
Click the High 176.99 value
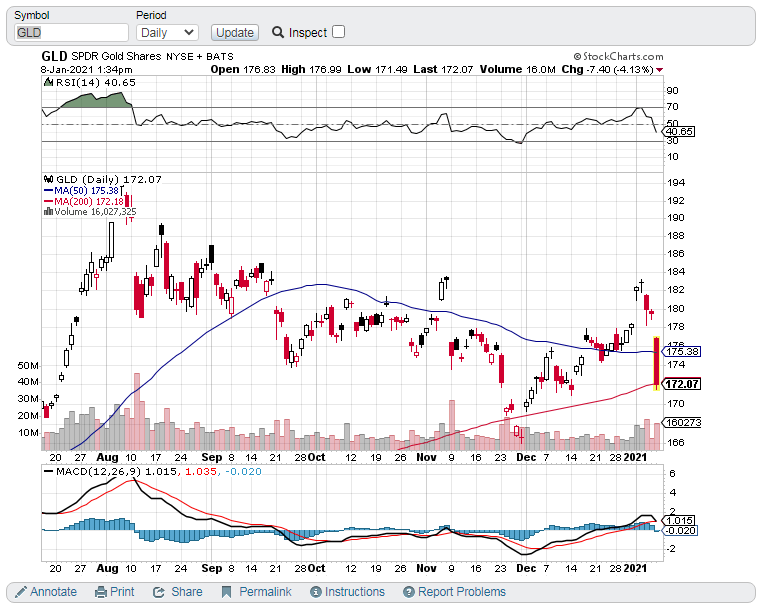(311, 70)
